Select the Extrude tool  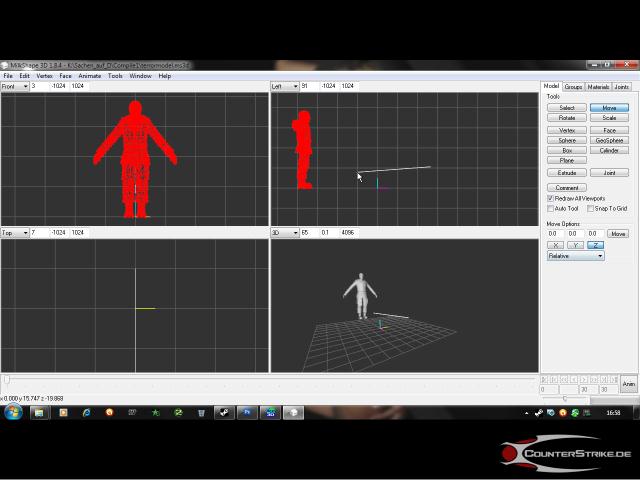point(567,173)
